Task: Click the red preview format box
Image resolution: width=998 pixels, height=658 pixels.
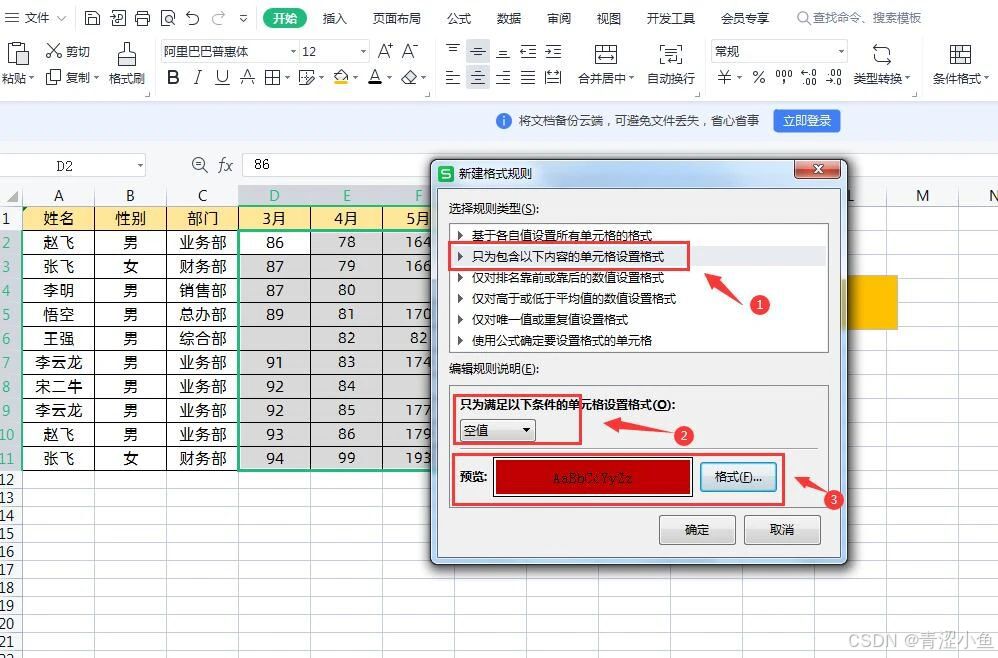Action: click(593, 477)
